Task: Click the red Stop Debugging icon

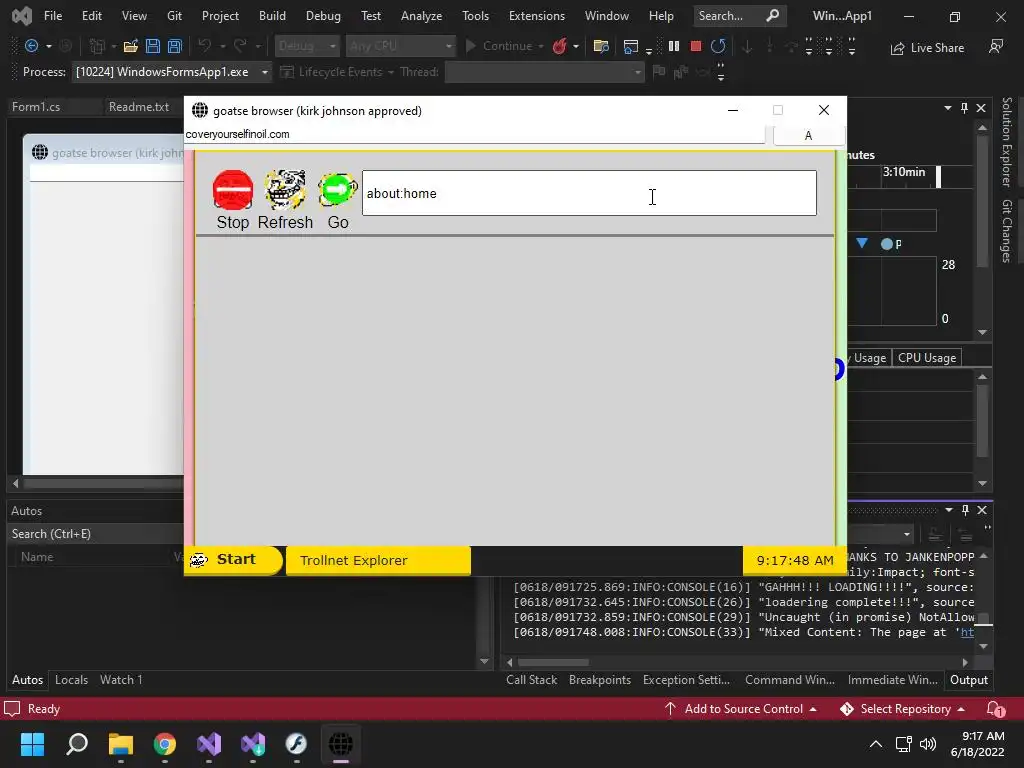Action: (x=696, y=46)
